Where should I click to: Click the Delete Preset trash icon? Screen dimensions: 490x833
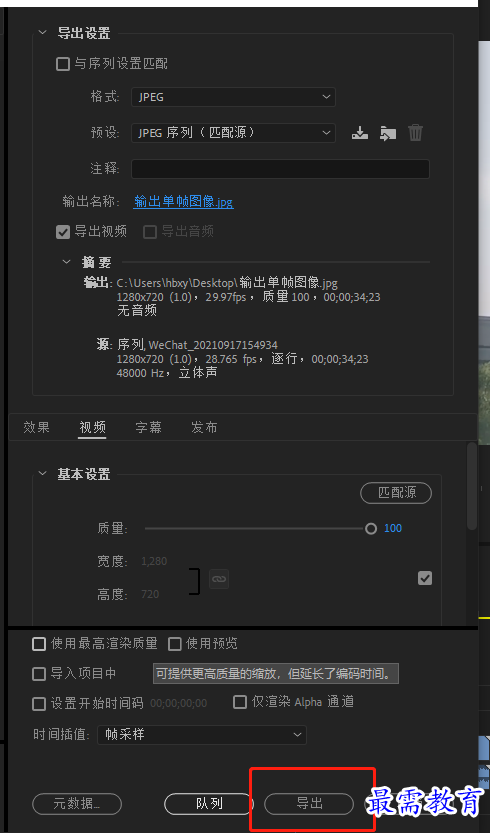point(416,133)
